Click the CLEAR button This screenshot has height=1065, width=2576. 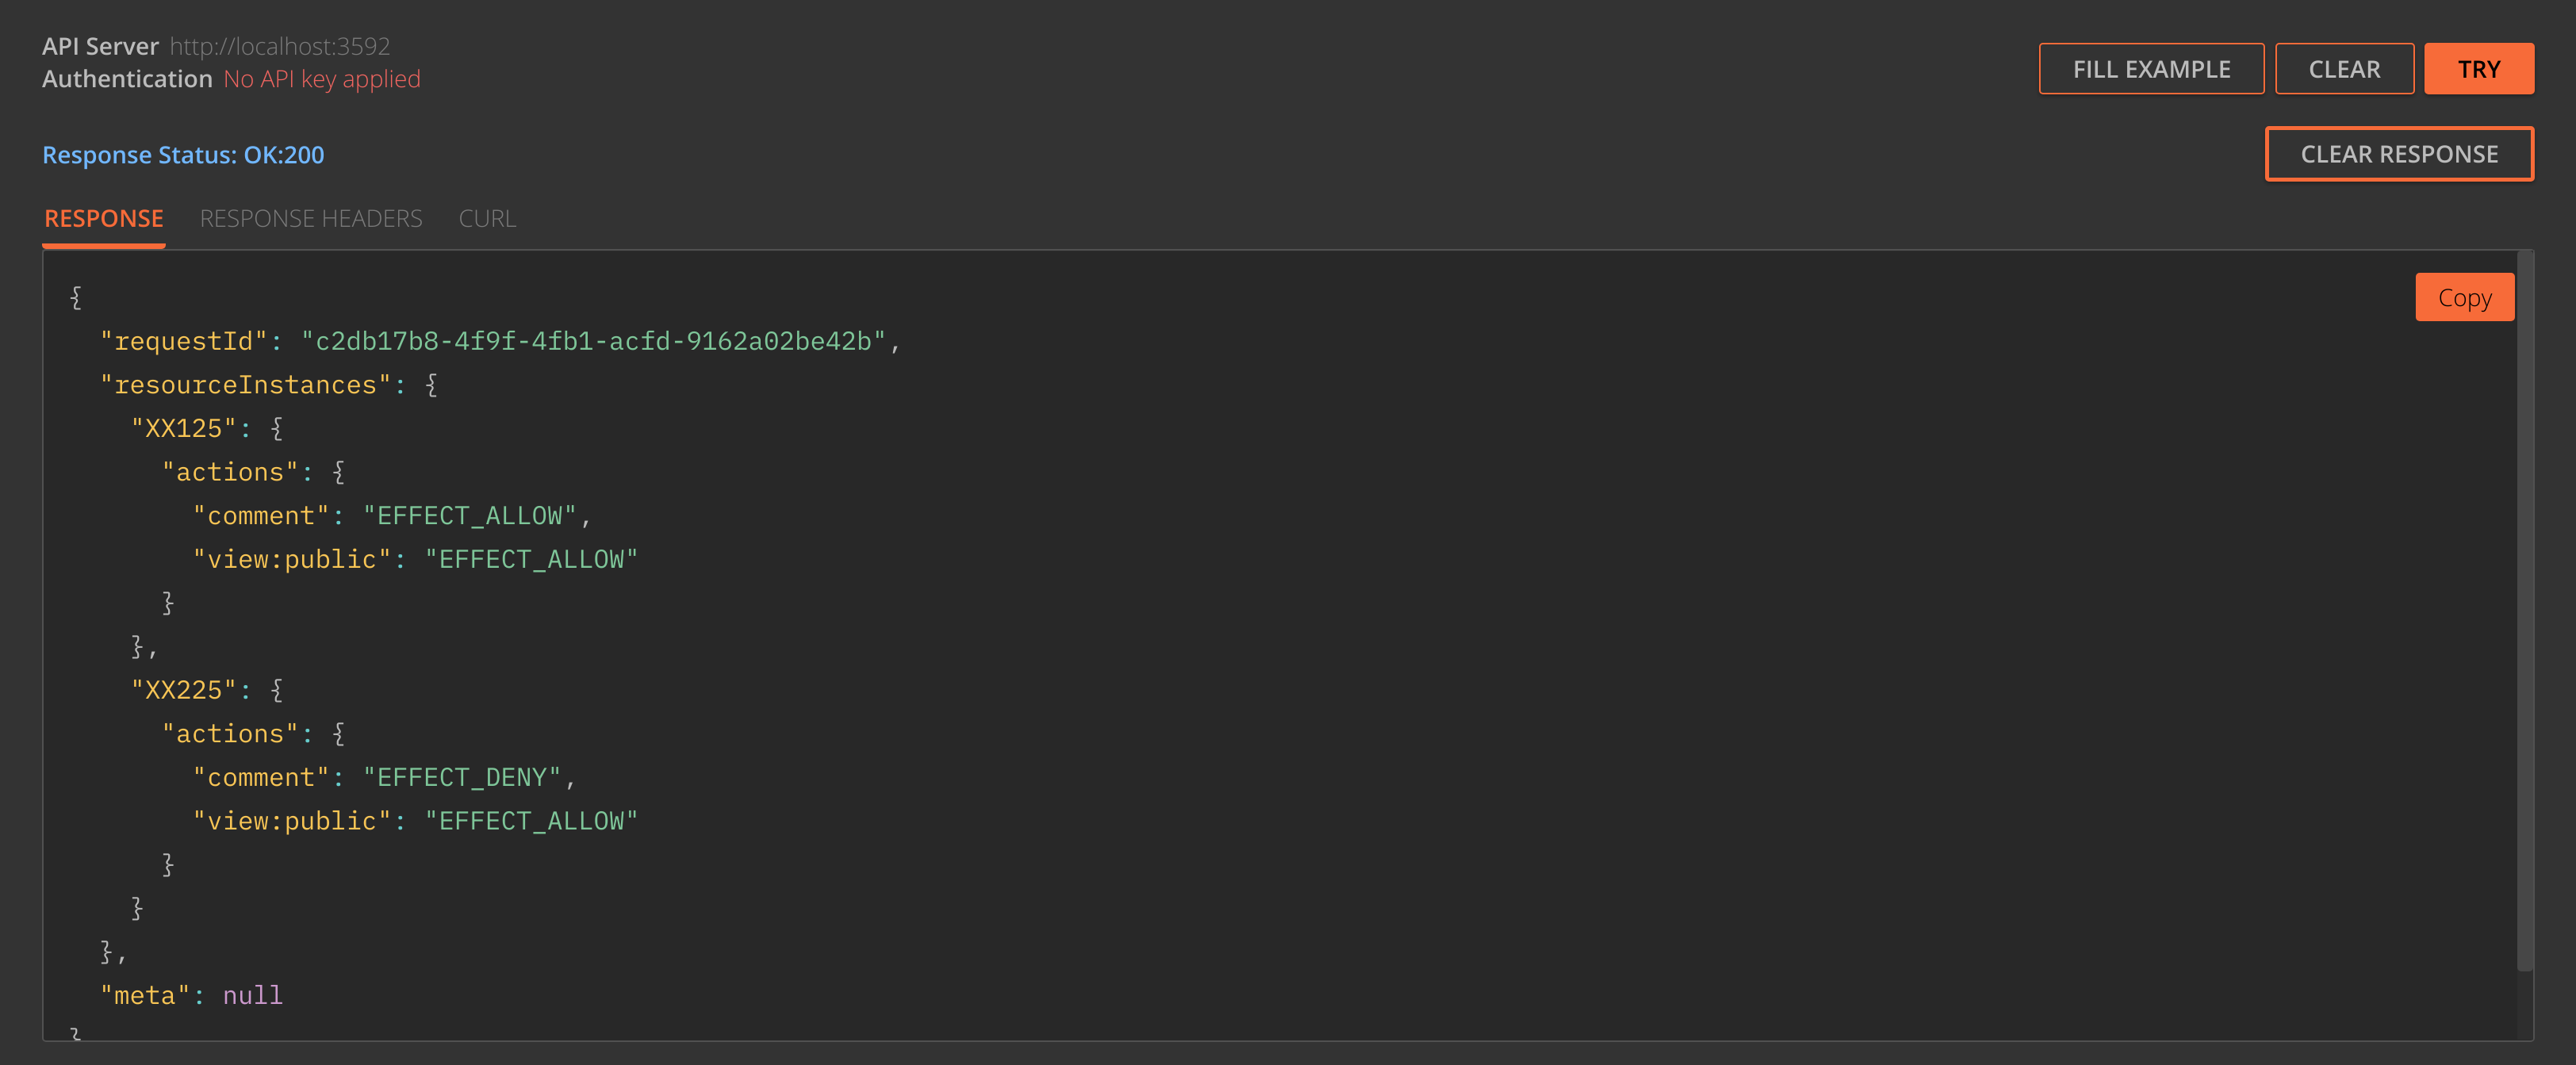pyautogui.click(x=2344, y=69)
